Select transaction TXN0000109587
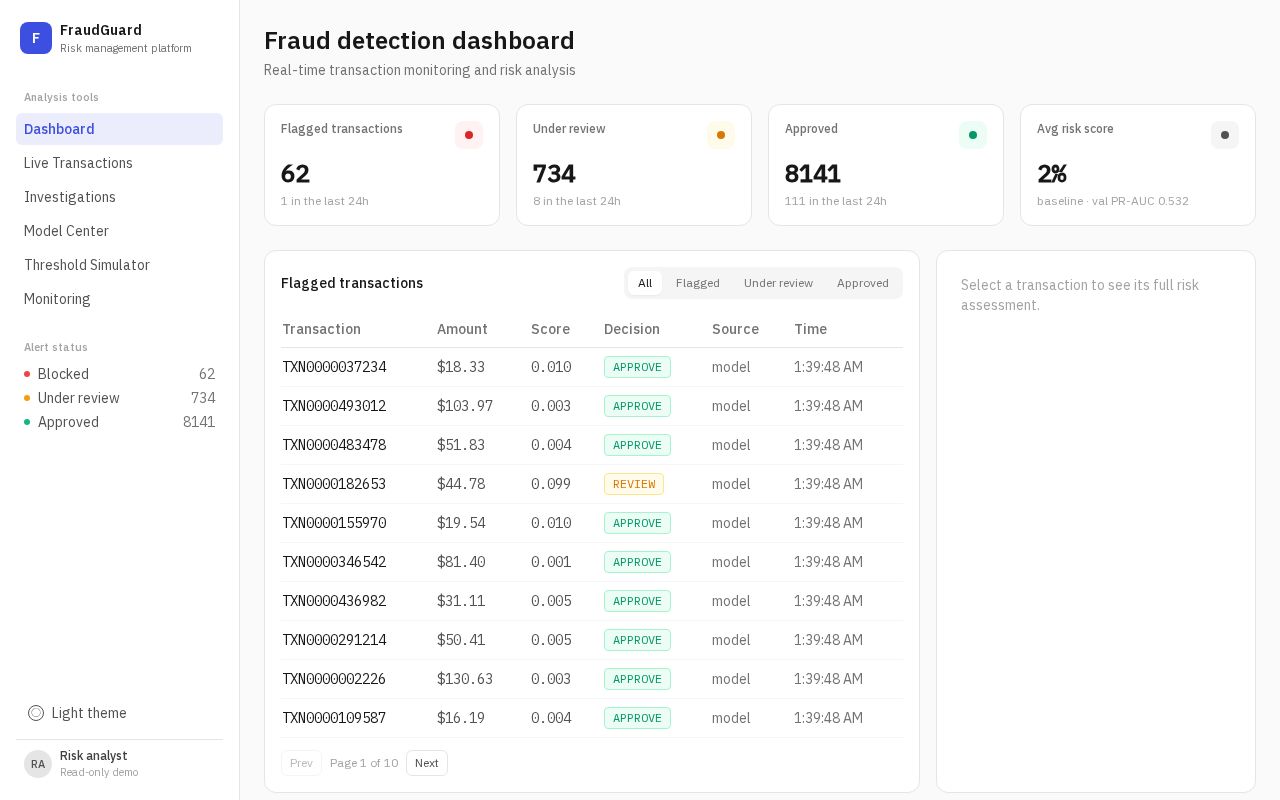The image size is (1280, 800). [592, 718]
